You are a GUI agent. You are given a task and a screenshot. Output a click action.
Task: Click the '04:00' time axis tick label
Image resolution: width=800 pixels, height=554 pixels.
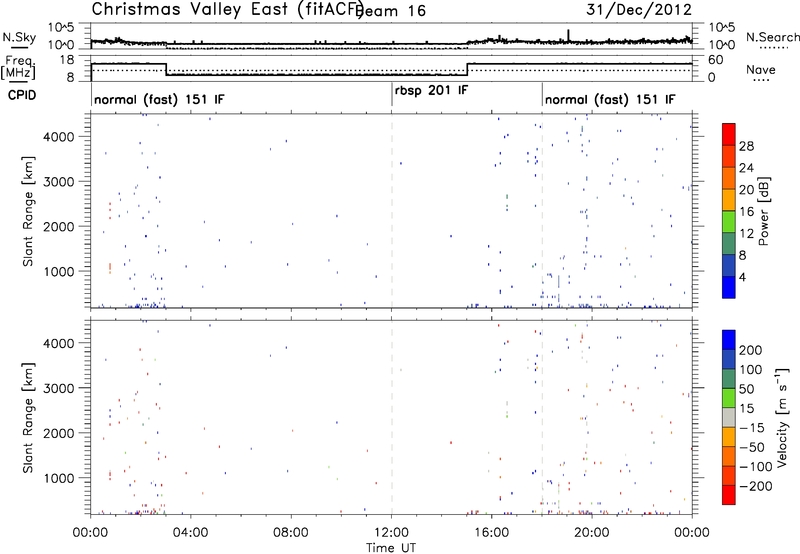tap(191, 533)
